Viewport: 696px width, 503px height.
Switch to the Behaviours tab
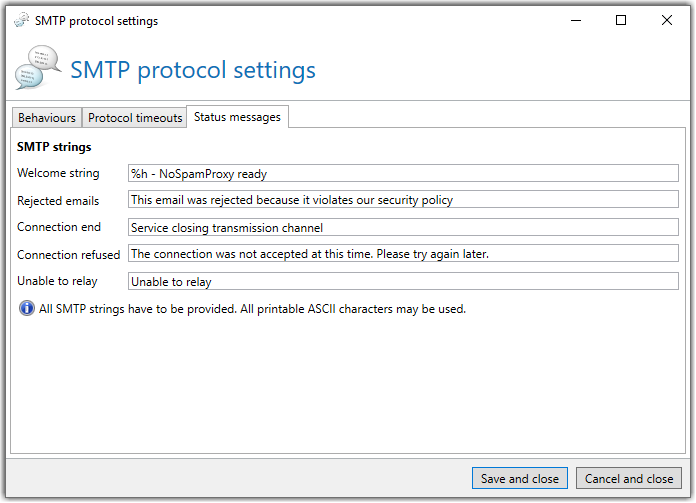click(47, 118)
